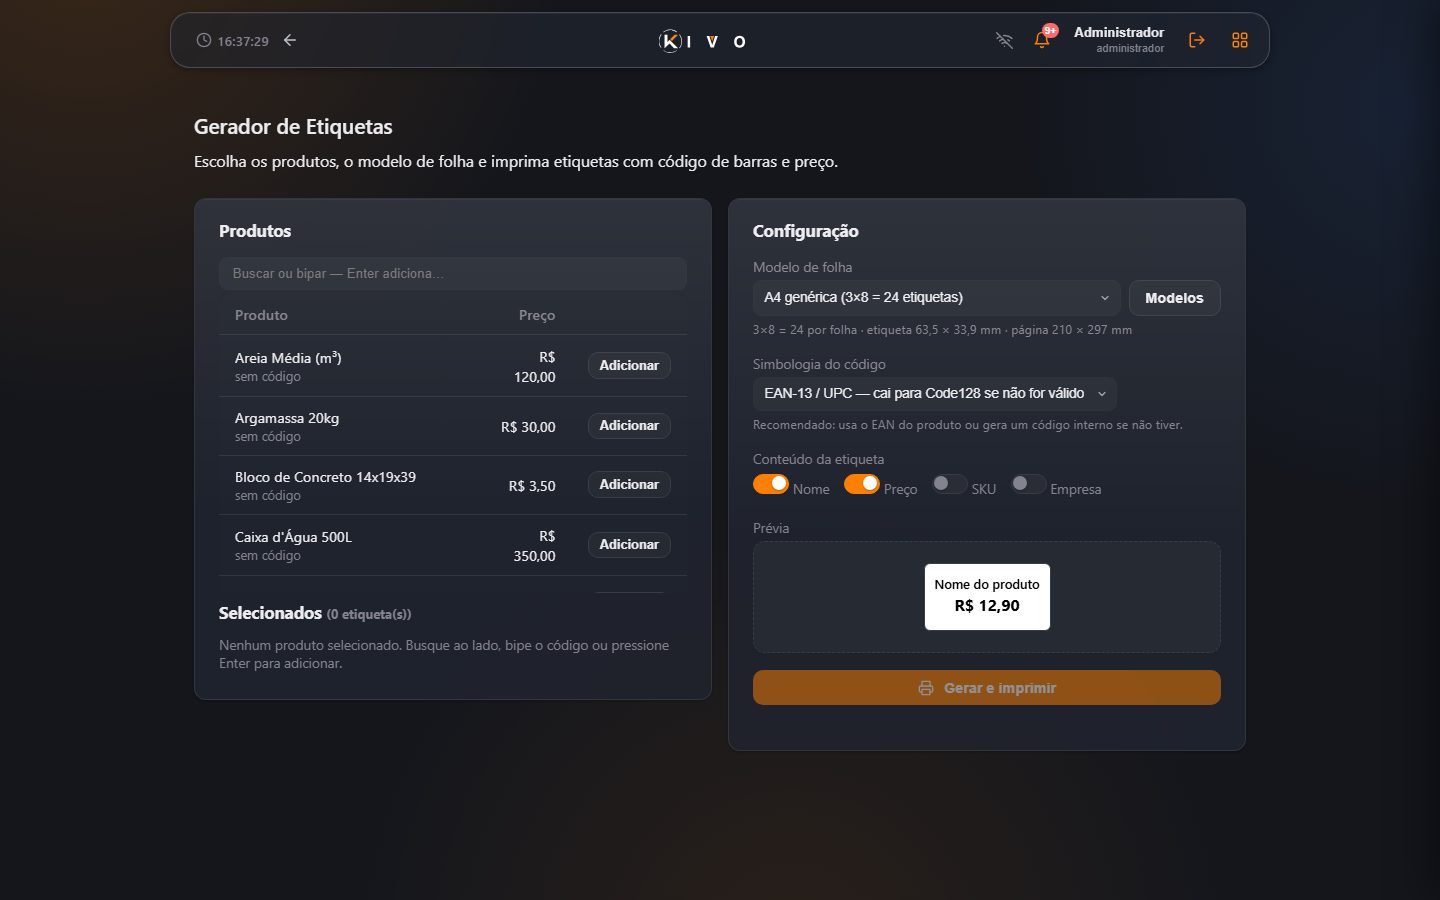
Task: Click the Selecionados heading
Action: coord(270,613)
